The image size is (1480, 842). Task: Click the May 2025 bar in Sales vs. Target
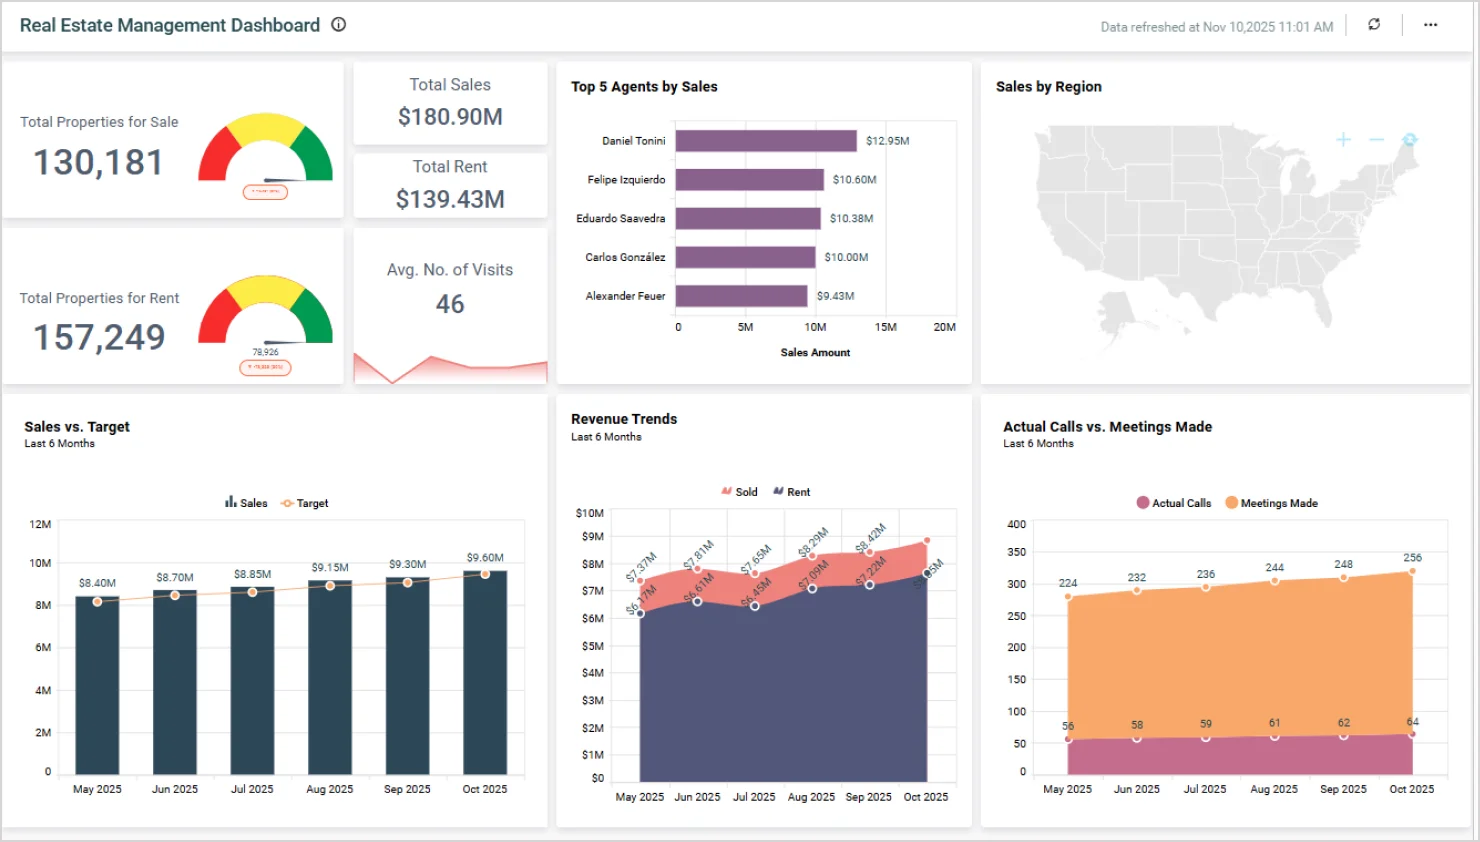[x=97, y=685]
